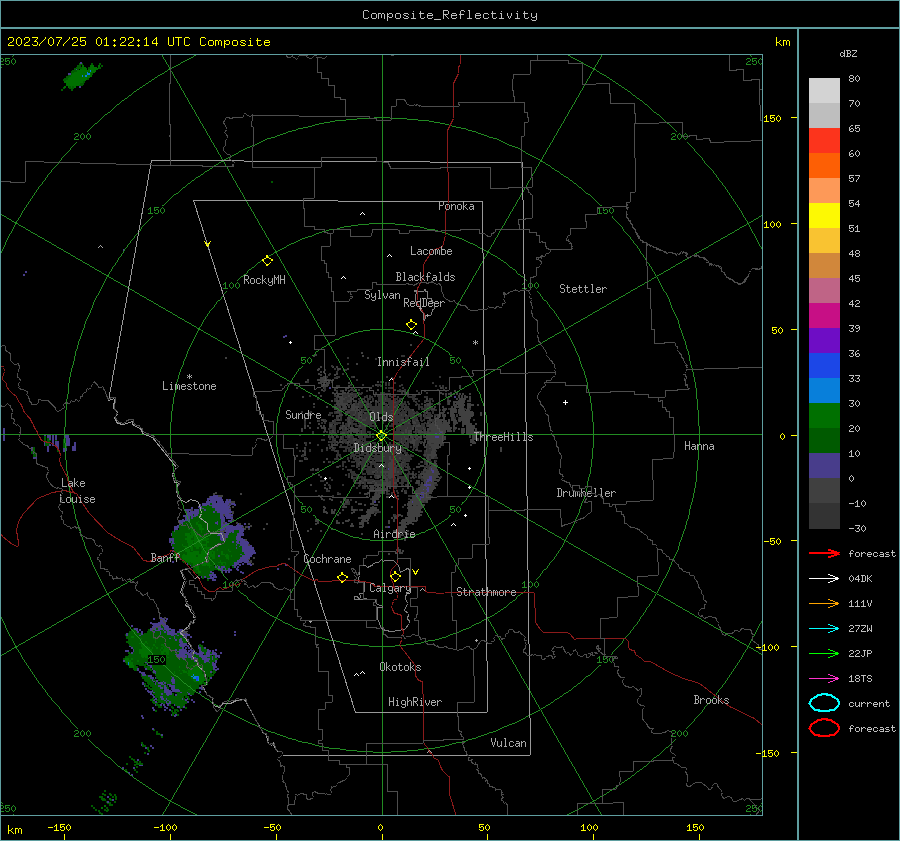Click the green radar echo near Banff
Image resolution: width=900 pixels, height=841 pixels.
(x=211, y=538)
